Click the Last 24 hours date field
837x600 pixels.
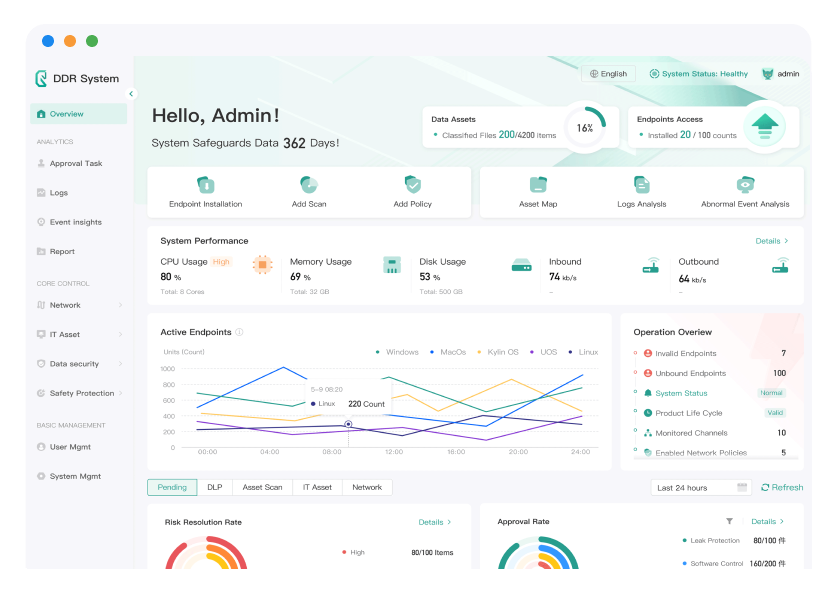[x=700, y=487]
